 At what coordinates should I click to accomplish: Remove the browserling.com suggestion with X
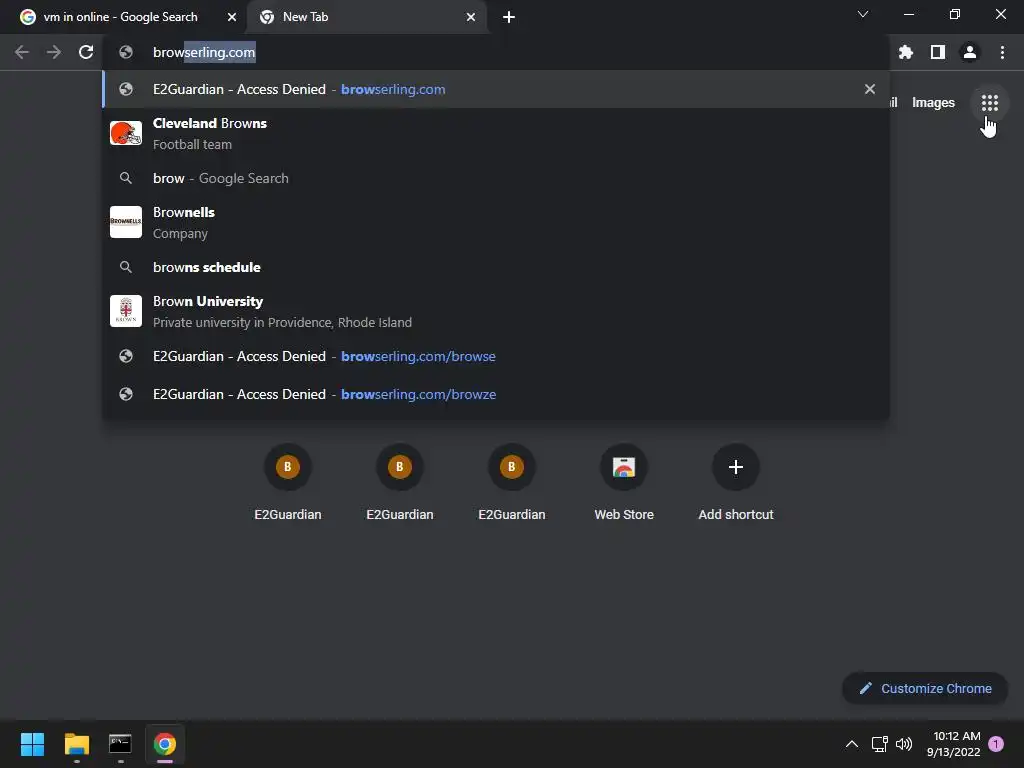click(870, 89)
